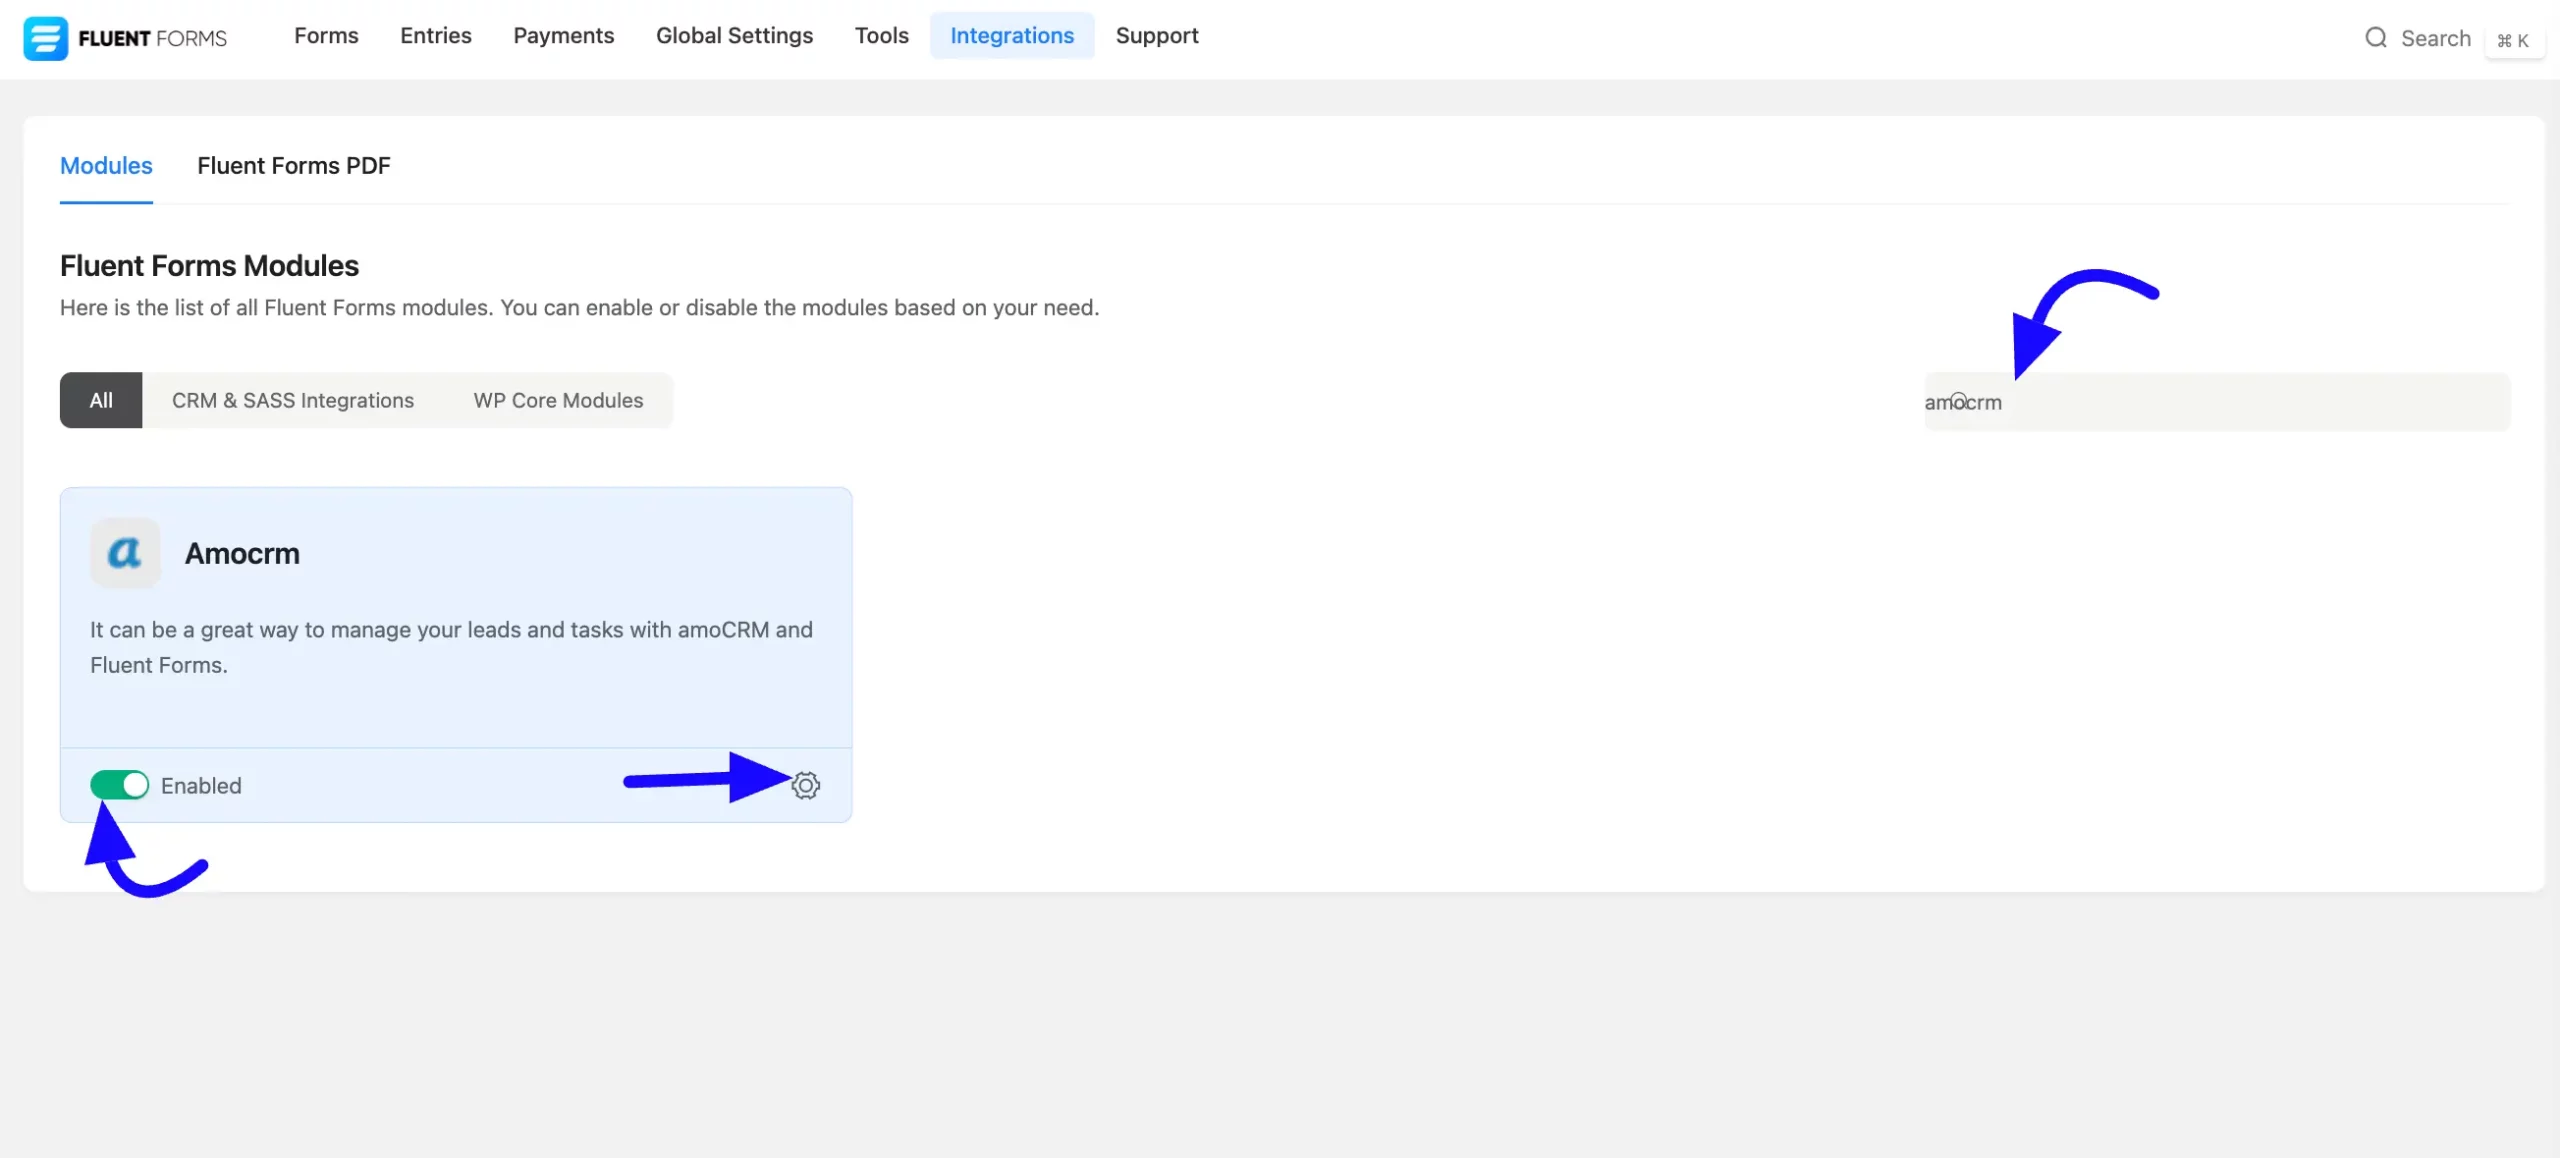
Task: Click the ⌘ K shortcut badge
Action: click(2514, 40)
